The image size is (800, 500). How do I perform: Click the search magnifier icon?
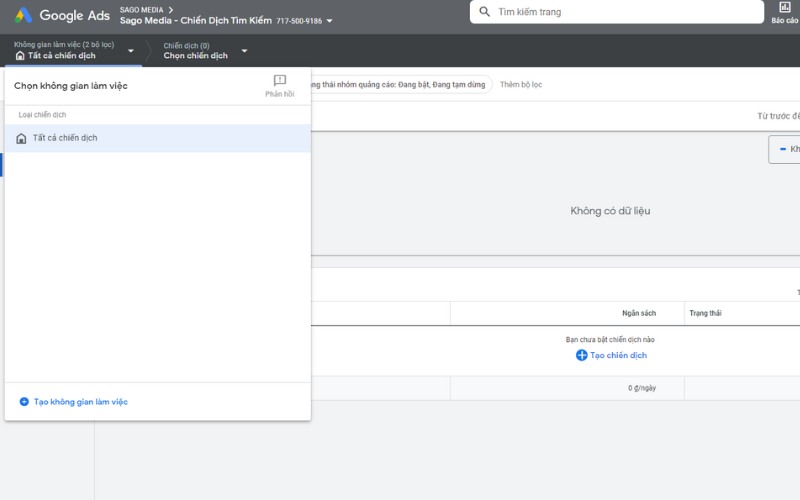coord(485,12)
